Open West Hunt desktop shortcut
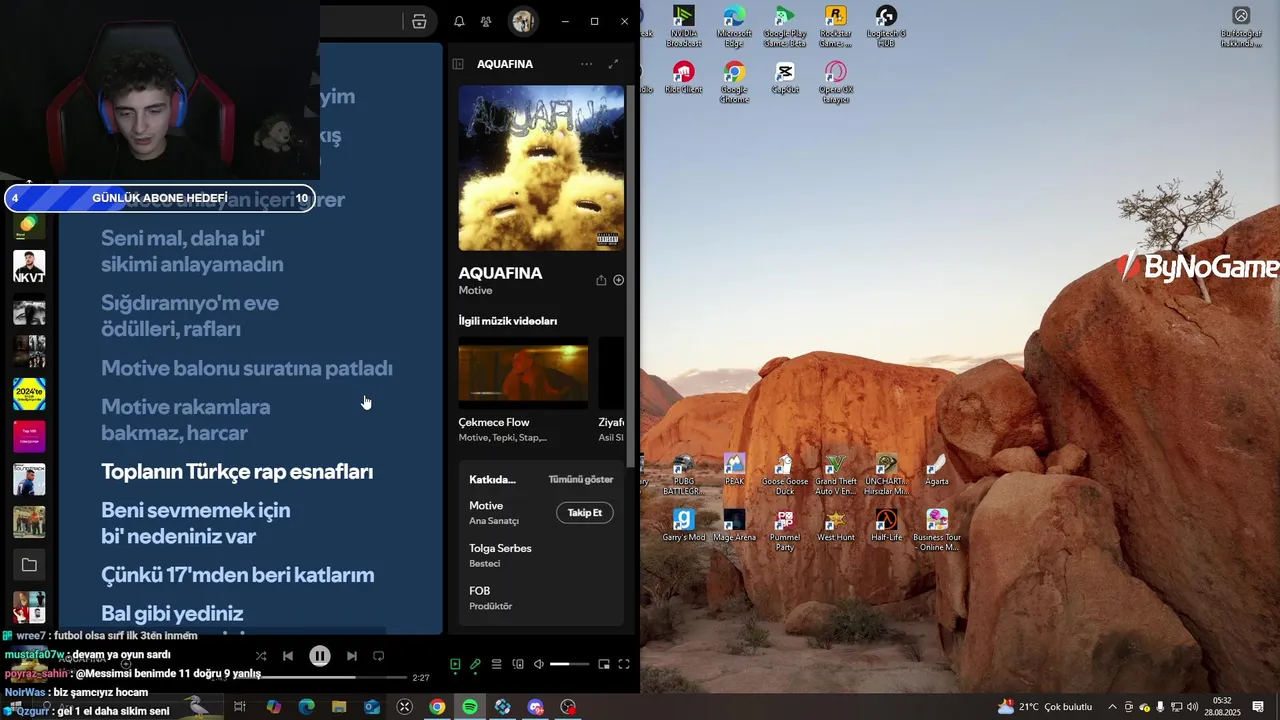 [835, 525]
